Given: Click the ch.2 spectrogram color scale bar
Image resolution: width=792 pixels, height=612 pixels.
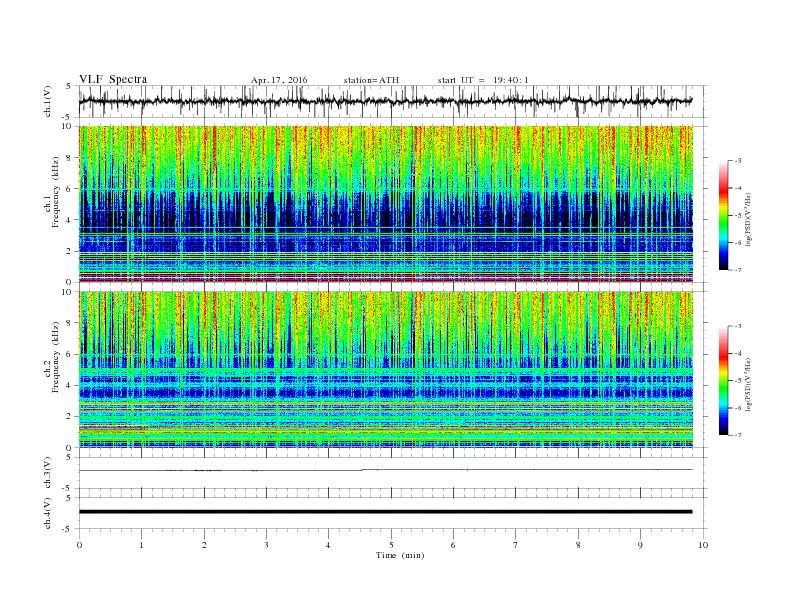Looking at the screenshot, I should coord(724,380).
